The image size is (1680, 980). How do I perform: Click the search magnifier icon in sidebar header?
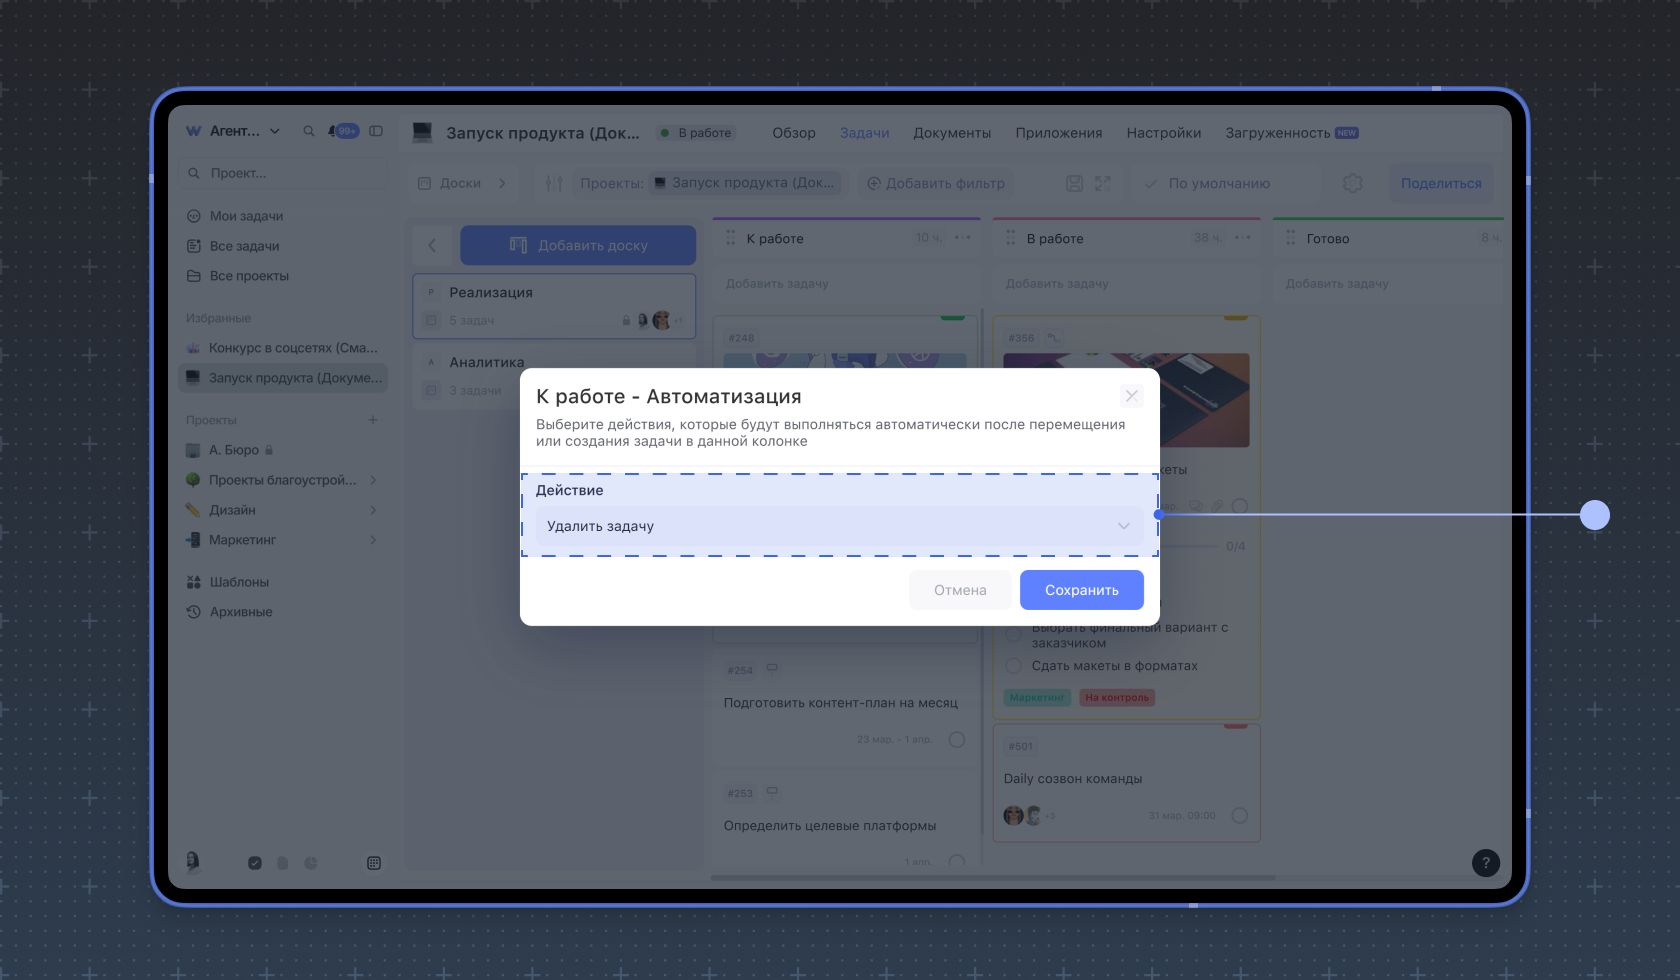point(309,131)
